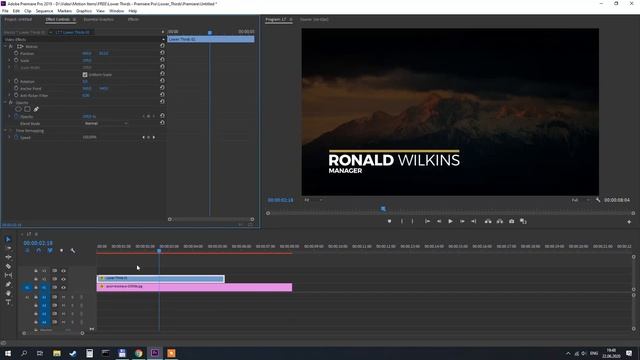Select the Lower Thirds clip in timeline
This screenshot has height=360, width=640.
(x=161, y=278)
